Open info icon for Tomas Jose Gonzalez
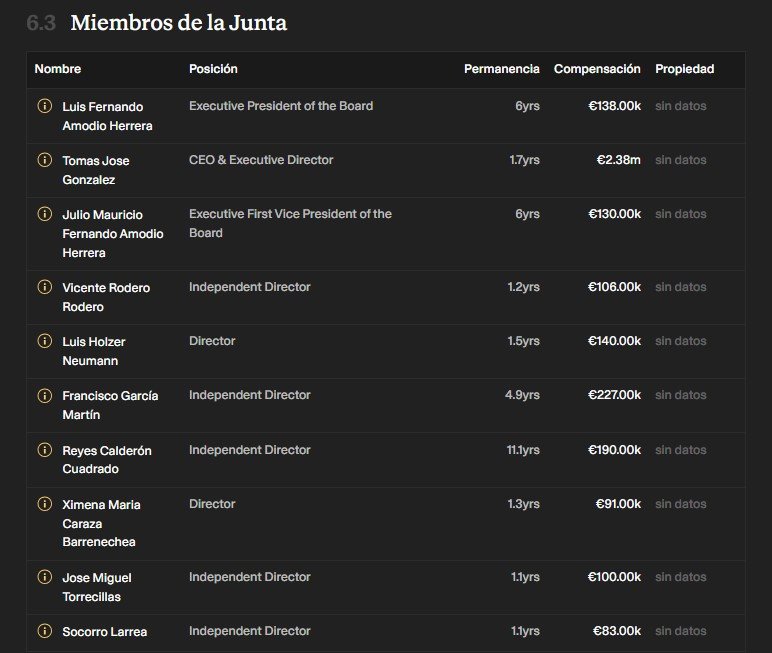This screenshot has width=772, height=653. click(x=44, y=160)
